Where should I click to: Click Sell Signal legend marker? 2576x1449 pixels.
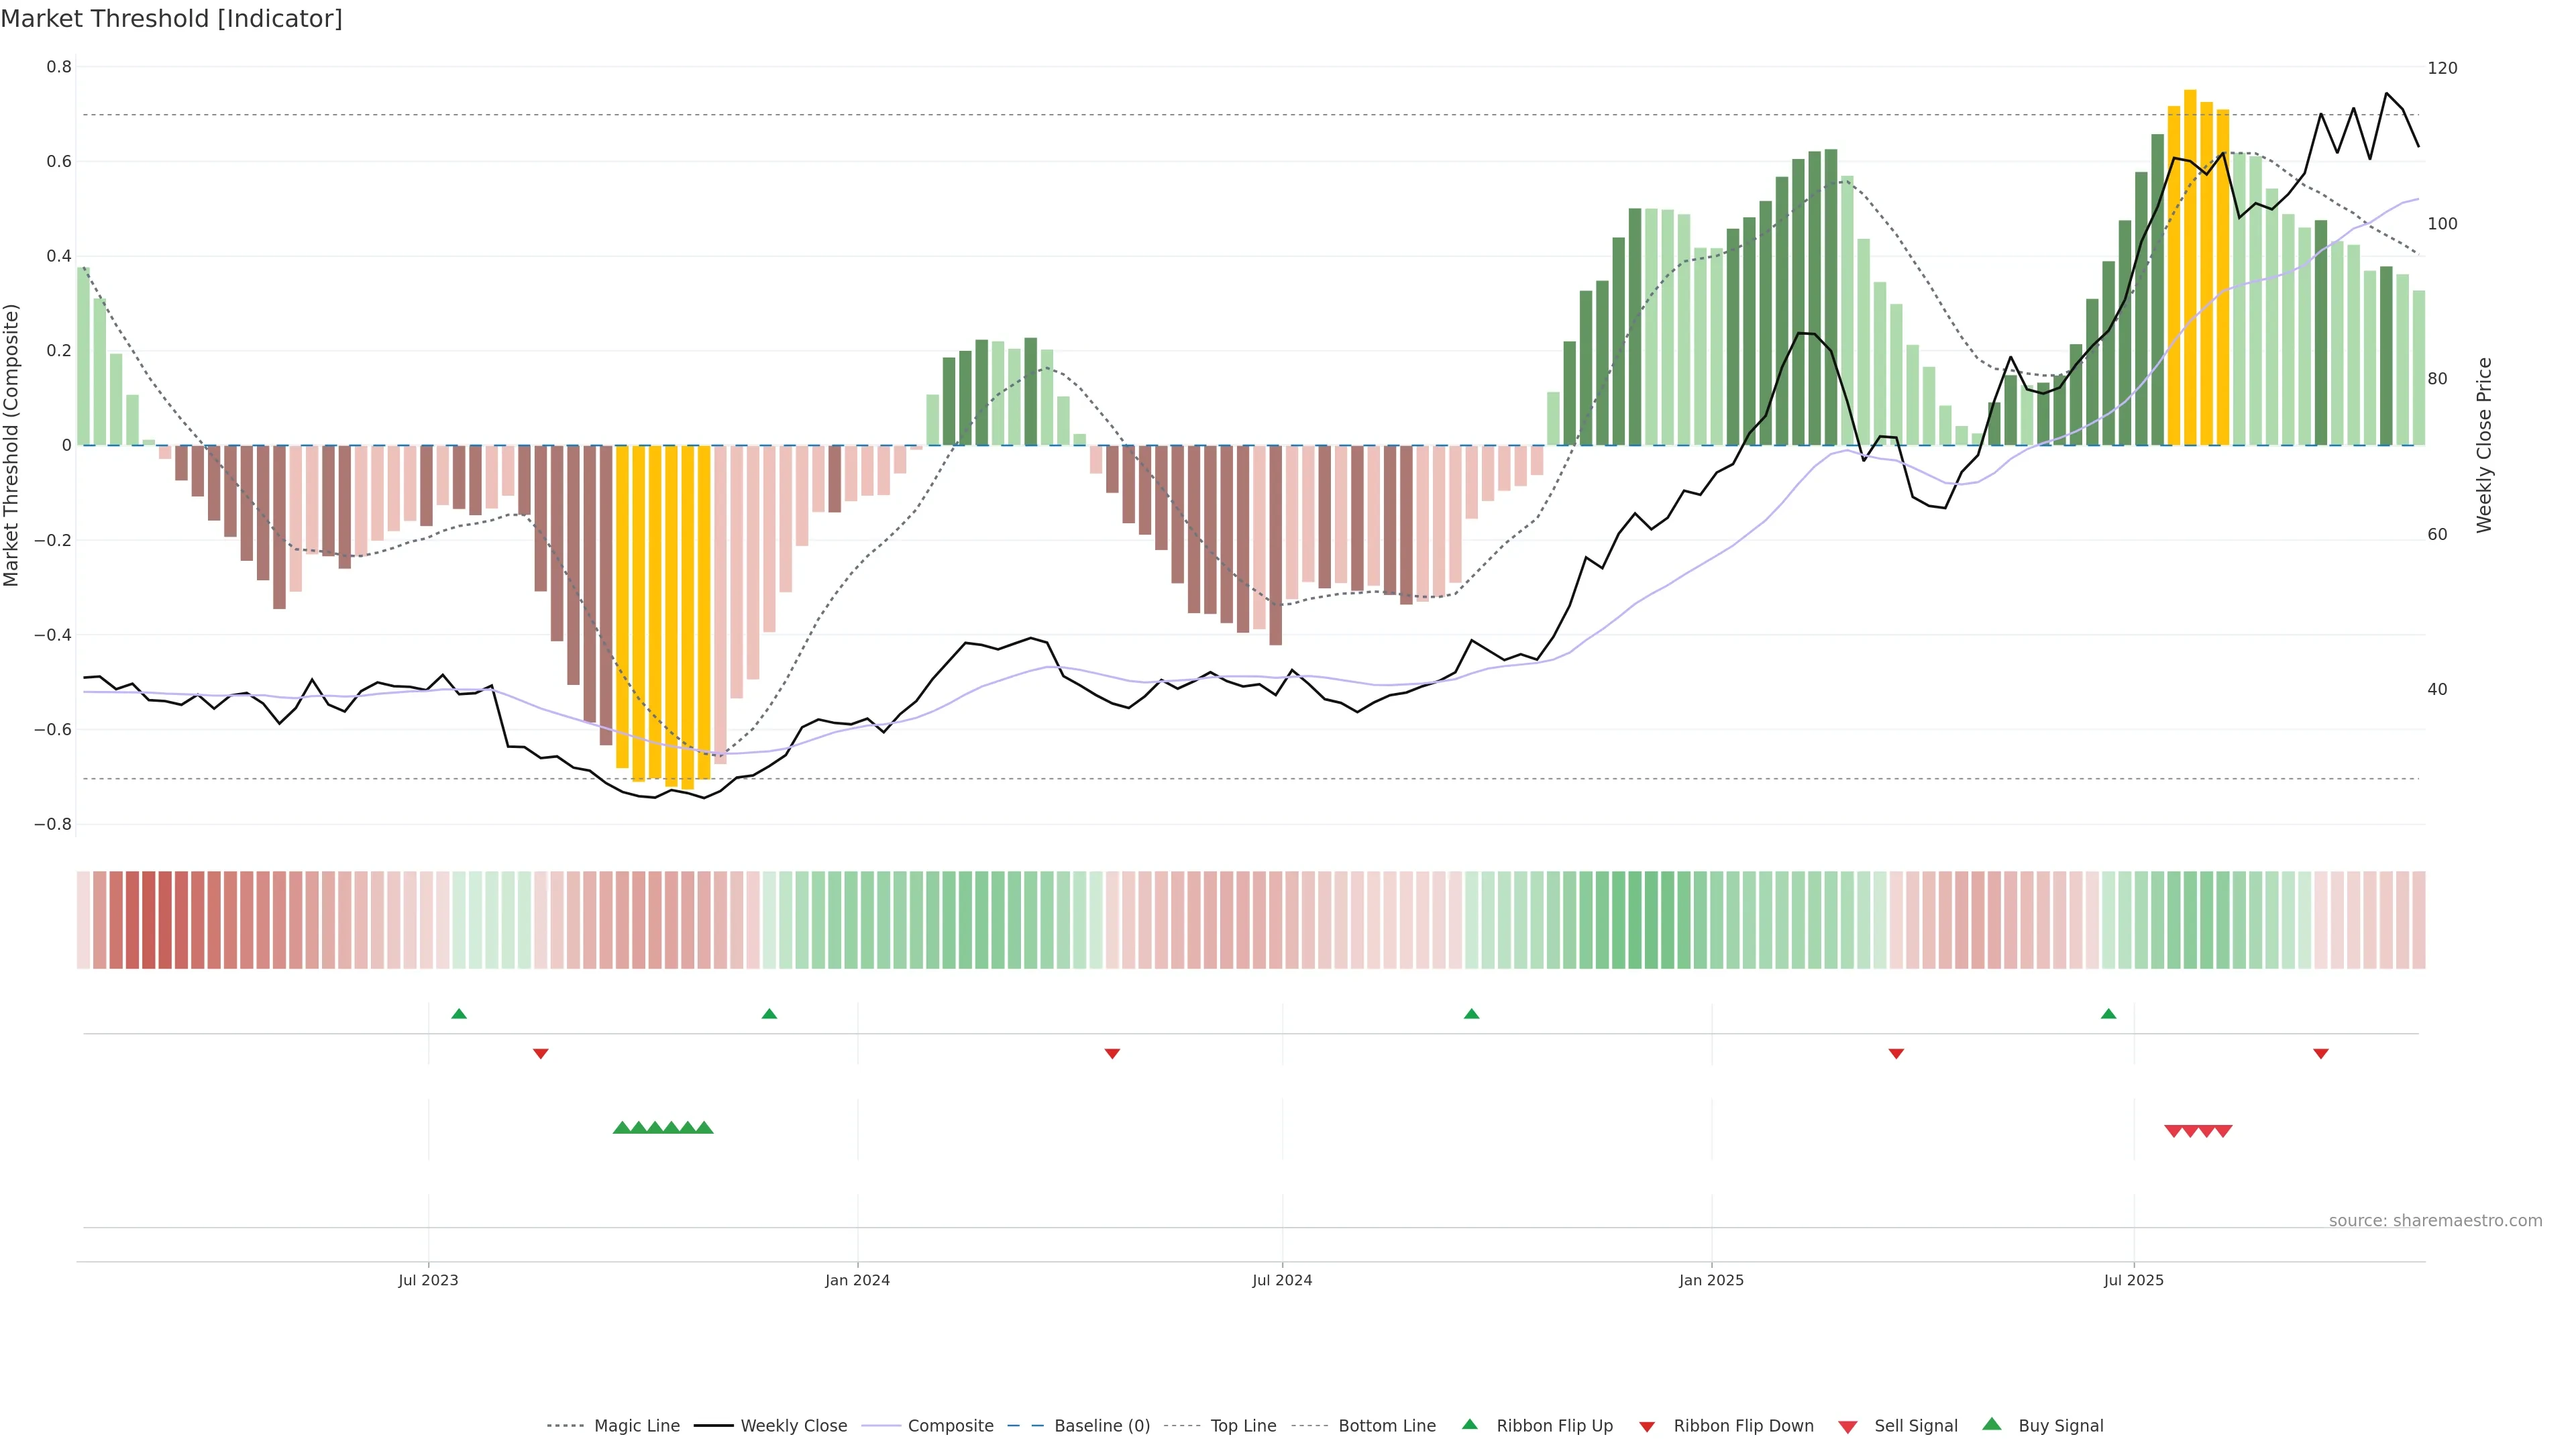[x=1848, y=1427]
